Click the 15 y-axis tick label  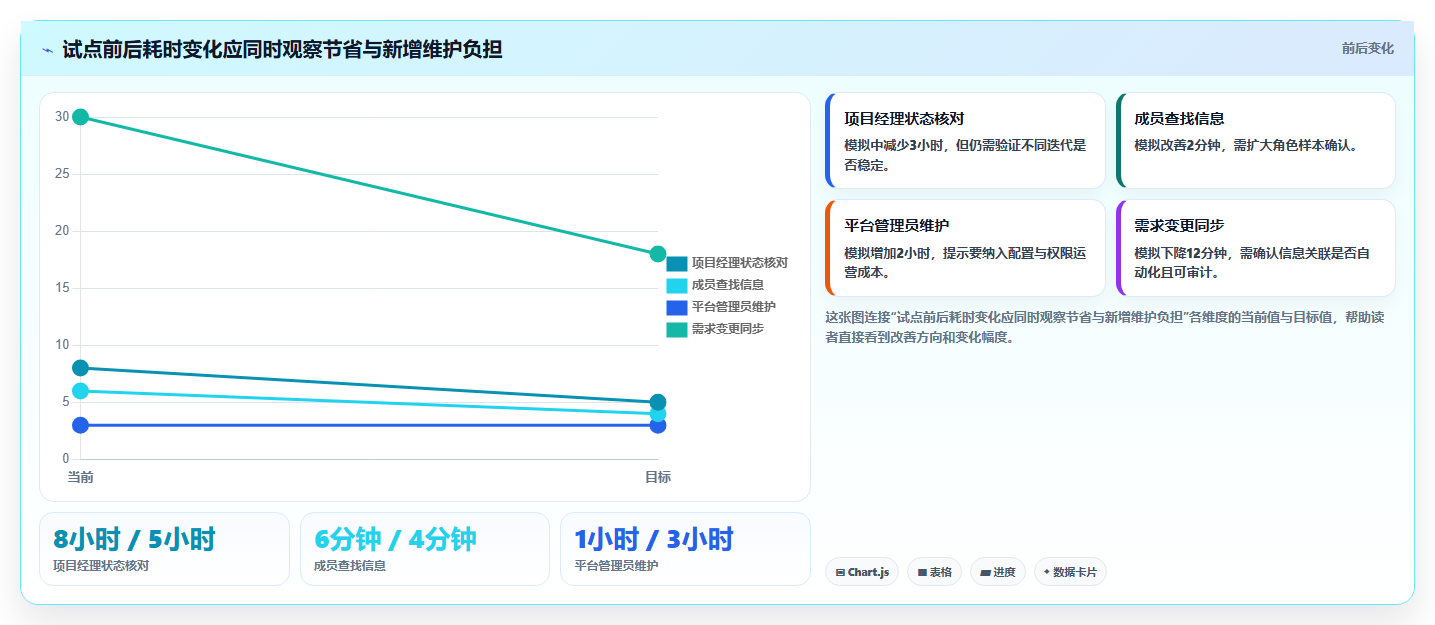[62, 288]
